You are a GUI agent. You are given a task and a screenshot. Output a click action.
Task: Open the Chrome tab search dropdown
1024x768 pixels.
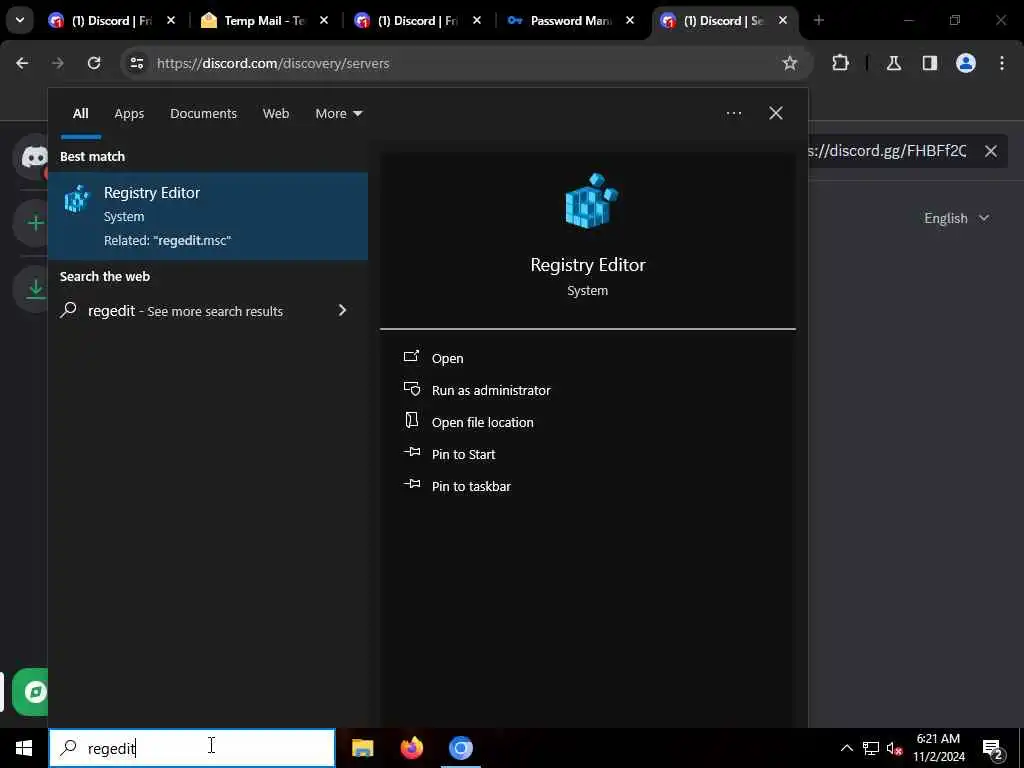click(x=20, y=20)
